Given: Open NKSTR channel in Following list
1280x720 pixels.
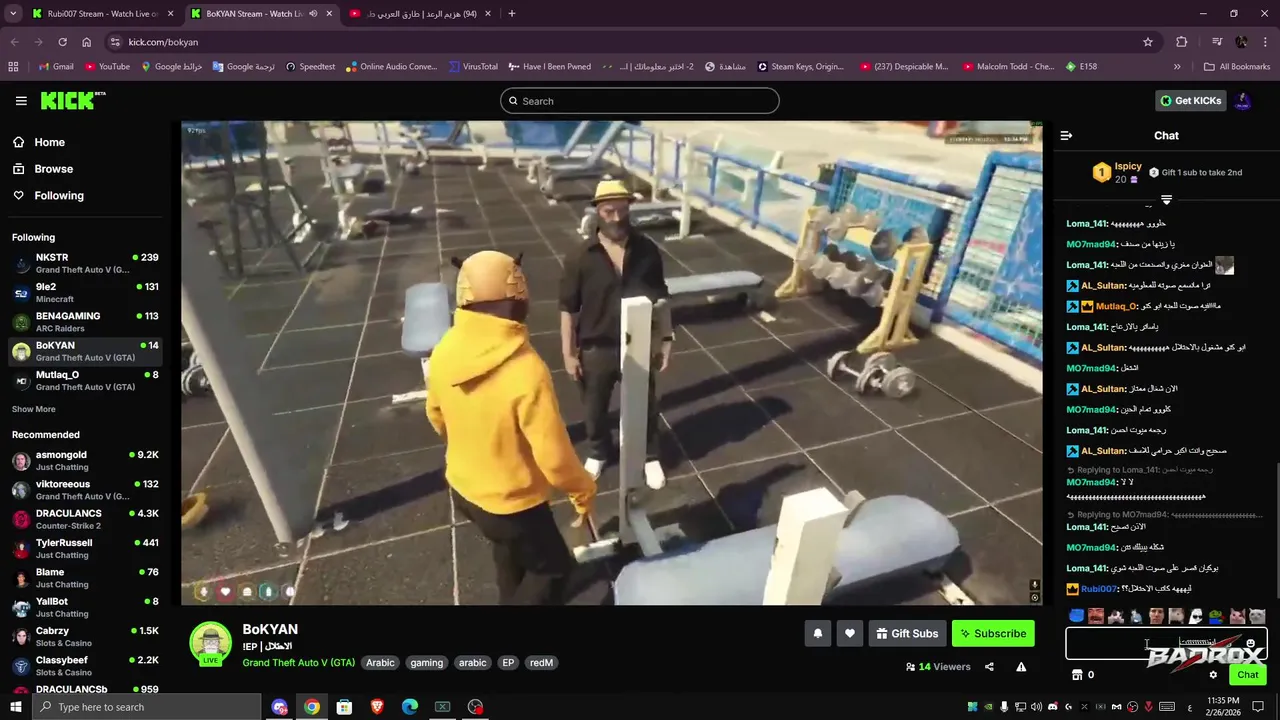Looking at the screenshot, I should tap(85, 263).
